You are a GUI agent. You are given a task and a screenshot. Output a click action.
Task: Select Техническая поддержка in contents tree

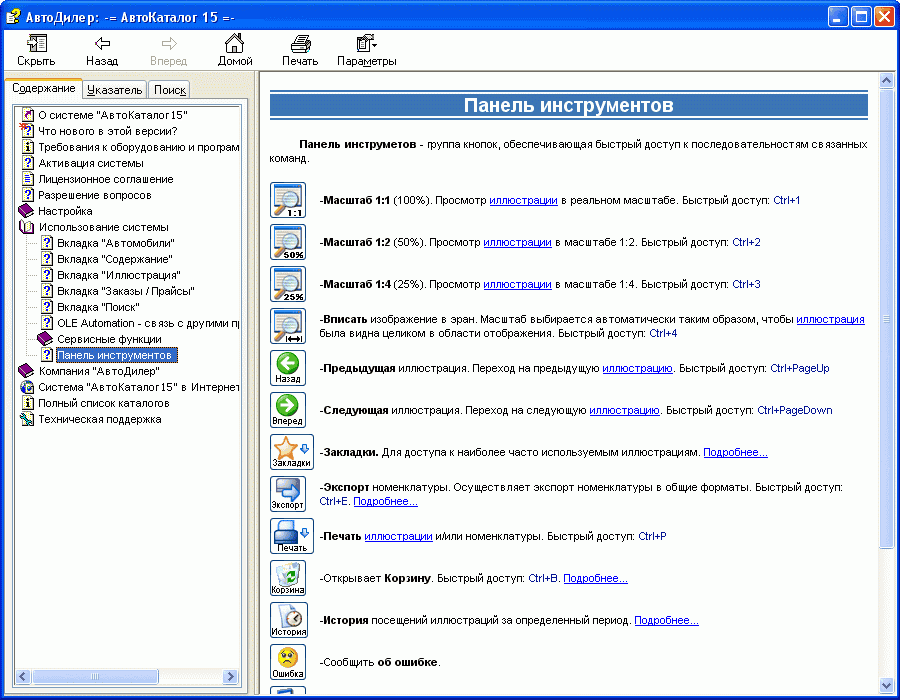[x=99, y=419]
